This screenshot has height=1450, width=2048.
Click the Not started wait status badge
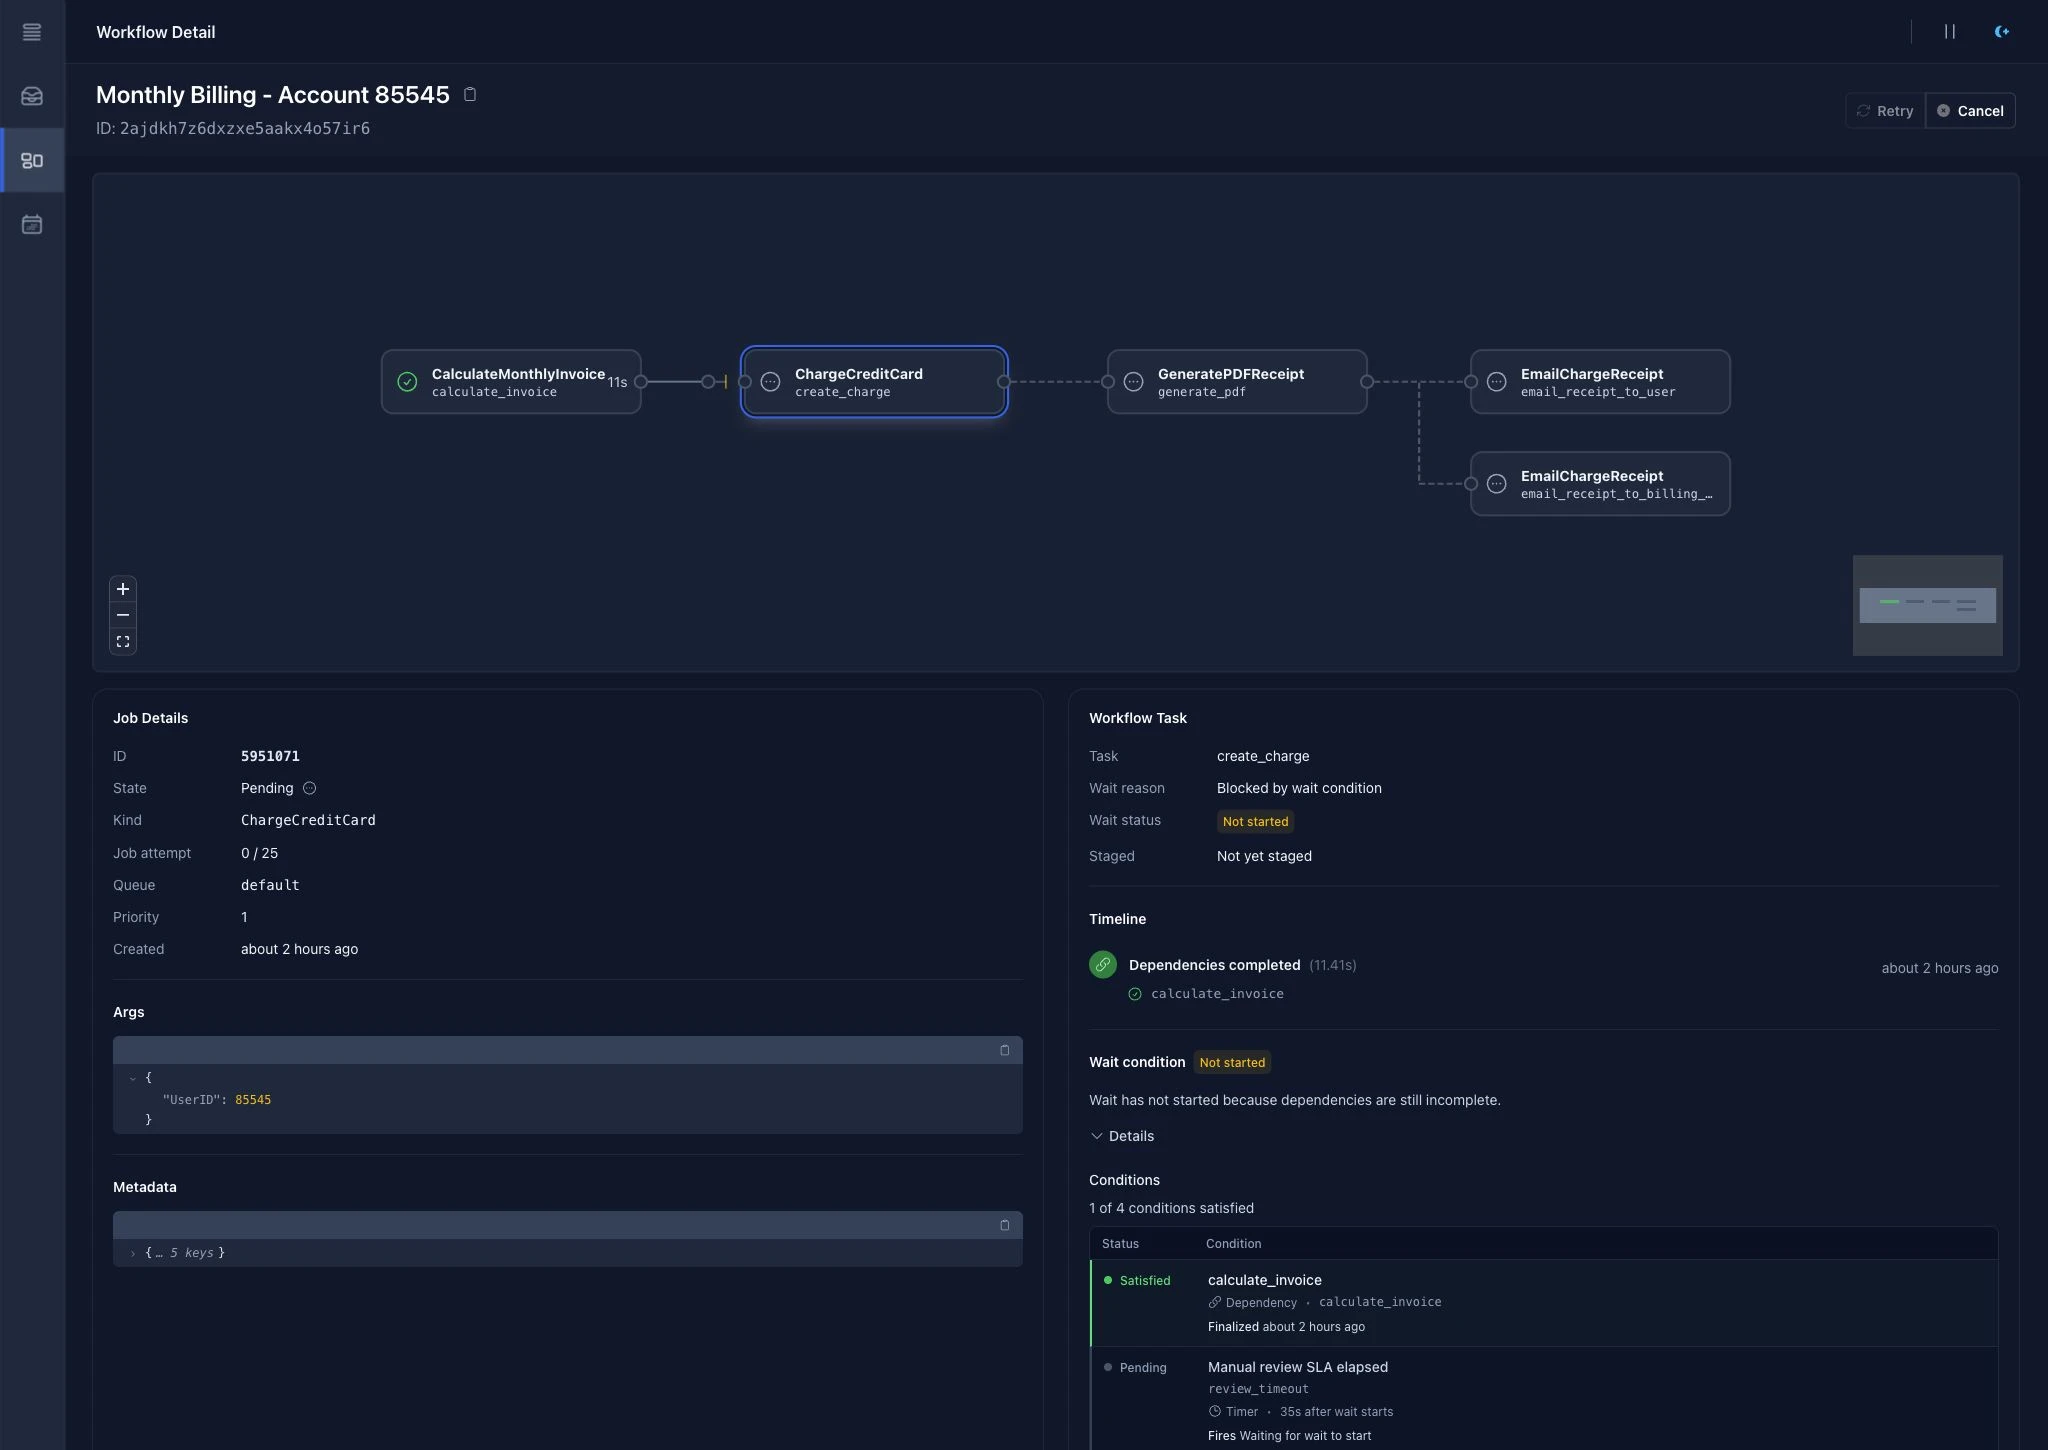1255,821
